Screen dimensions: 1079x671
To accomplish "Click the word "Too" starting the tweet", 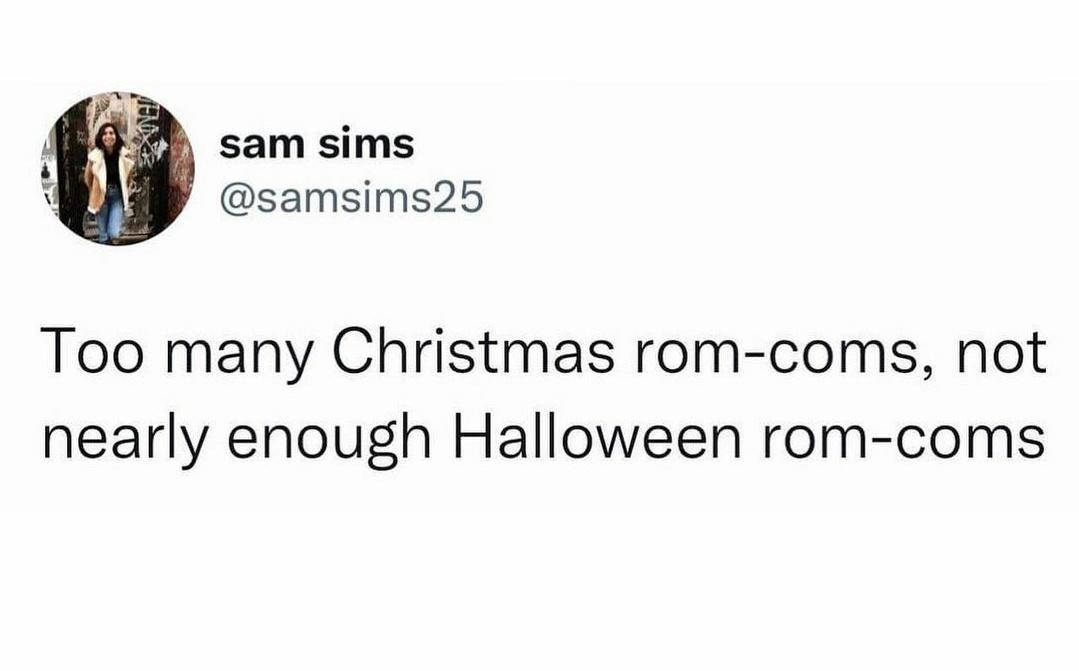I will pos(78,358).
